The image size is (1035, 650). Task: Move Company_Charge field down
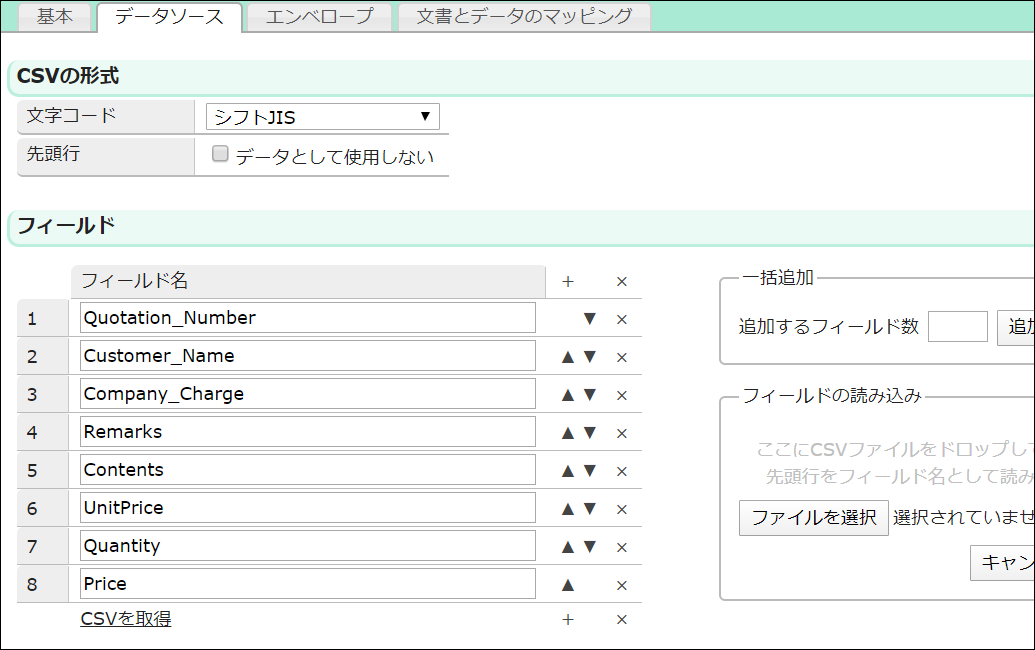[x=589, y=395]
